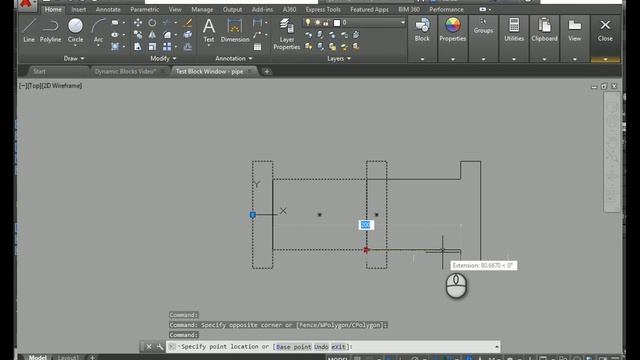
Task: Choose the Ellipse tool in Draw panel
Action: pyautogui.click(x=115, y=35)
